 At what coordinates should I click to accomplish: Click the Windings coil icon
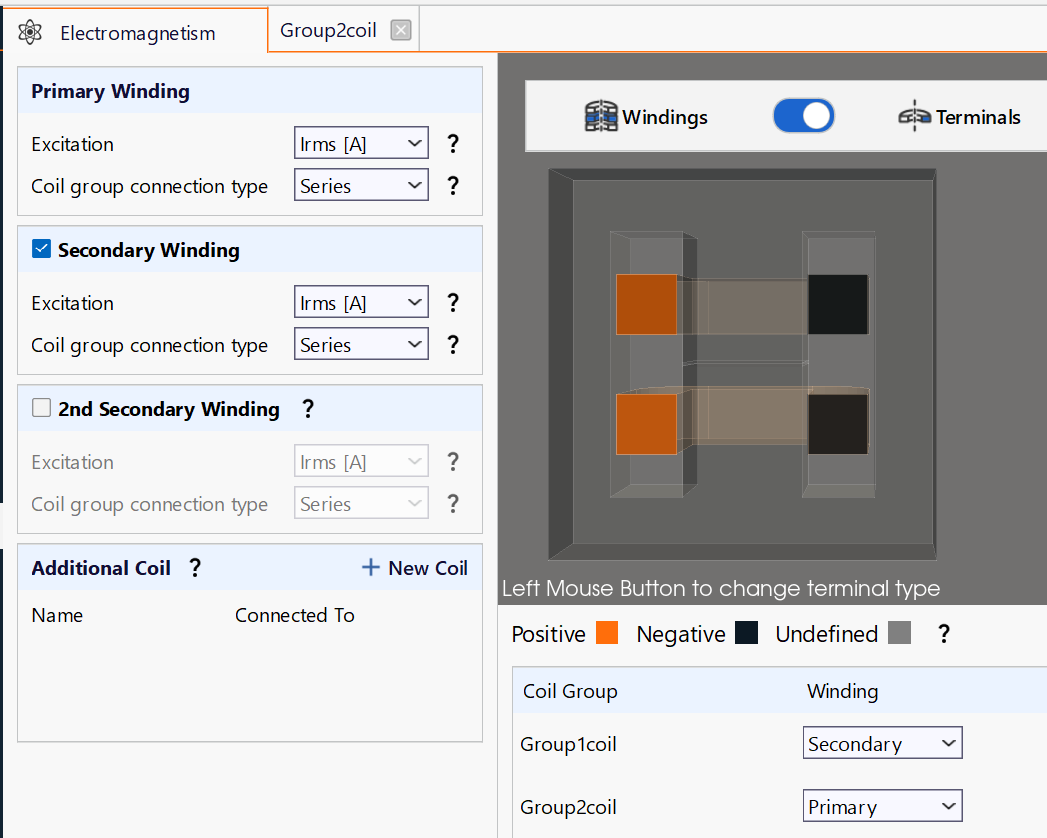point(601,116)
